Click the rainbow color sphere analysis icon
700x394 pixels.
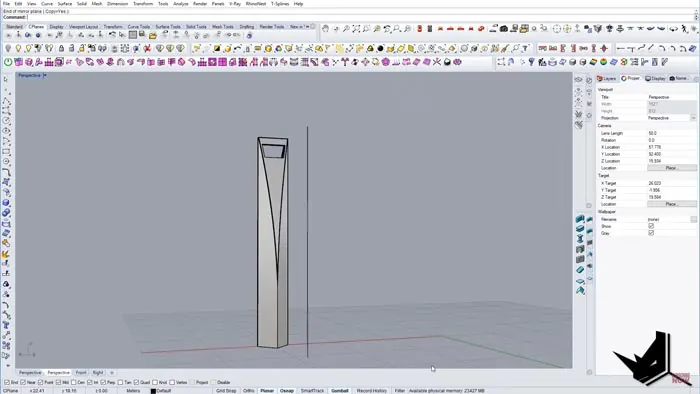coord(603,62)
